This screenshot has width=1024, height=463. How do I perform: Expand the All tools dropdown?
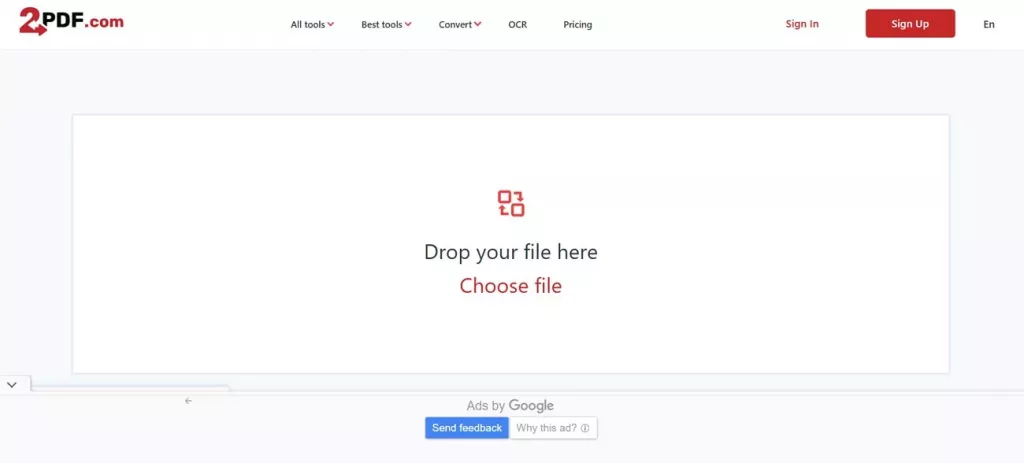[312, 25]
